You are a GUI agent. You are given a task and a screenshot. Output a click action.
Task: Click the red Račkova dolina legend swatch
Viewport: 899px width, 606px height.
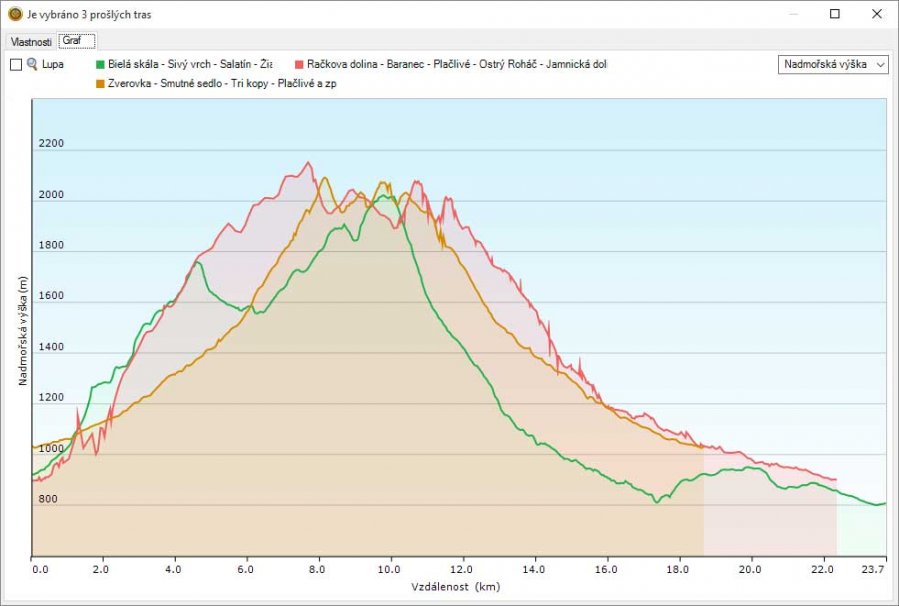coord(300,64)
